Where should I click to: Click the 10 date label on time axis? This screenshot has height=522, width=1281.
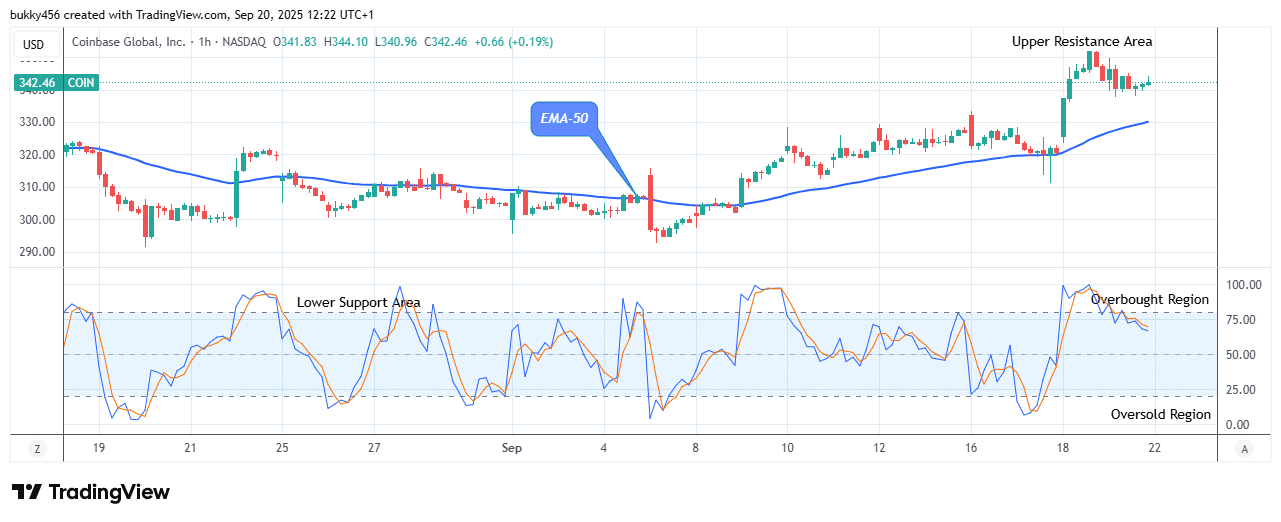tap(788, 449)
